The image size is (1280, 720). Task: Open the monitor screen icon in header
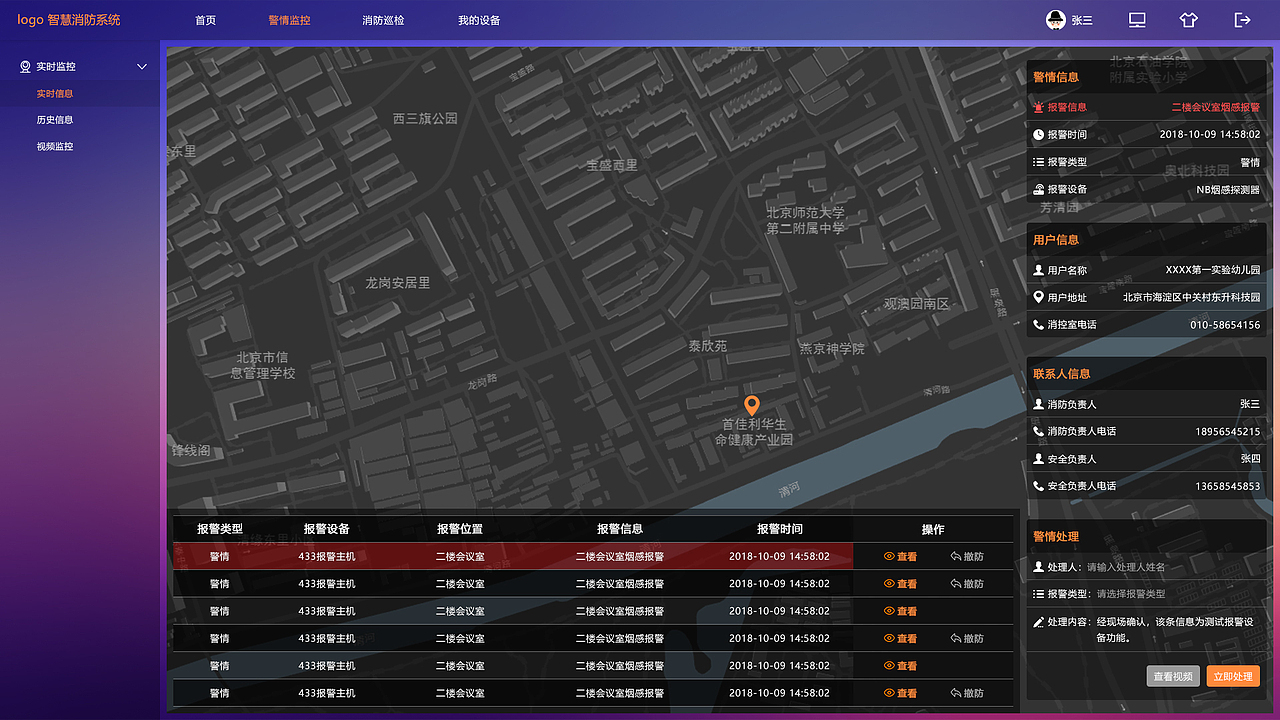click(x=1137, y=20)
